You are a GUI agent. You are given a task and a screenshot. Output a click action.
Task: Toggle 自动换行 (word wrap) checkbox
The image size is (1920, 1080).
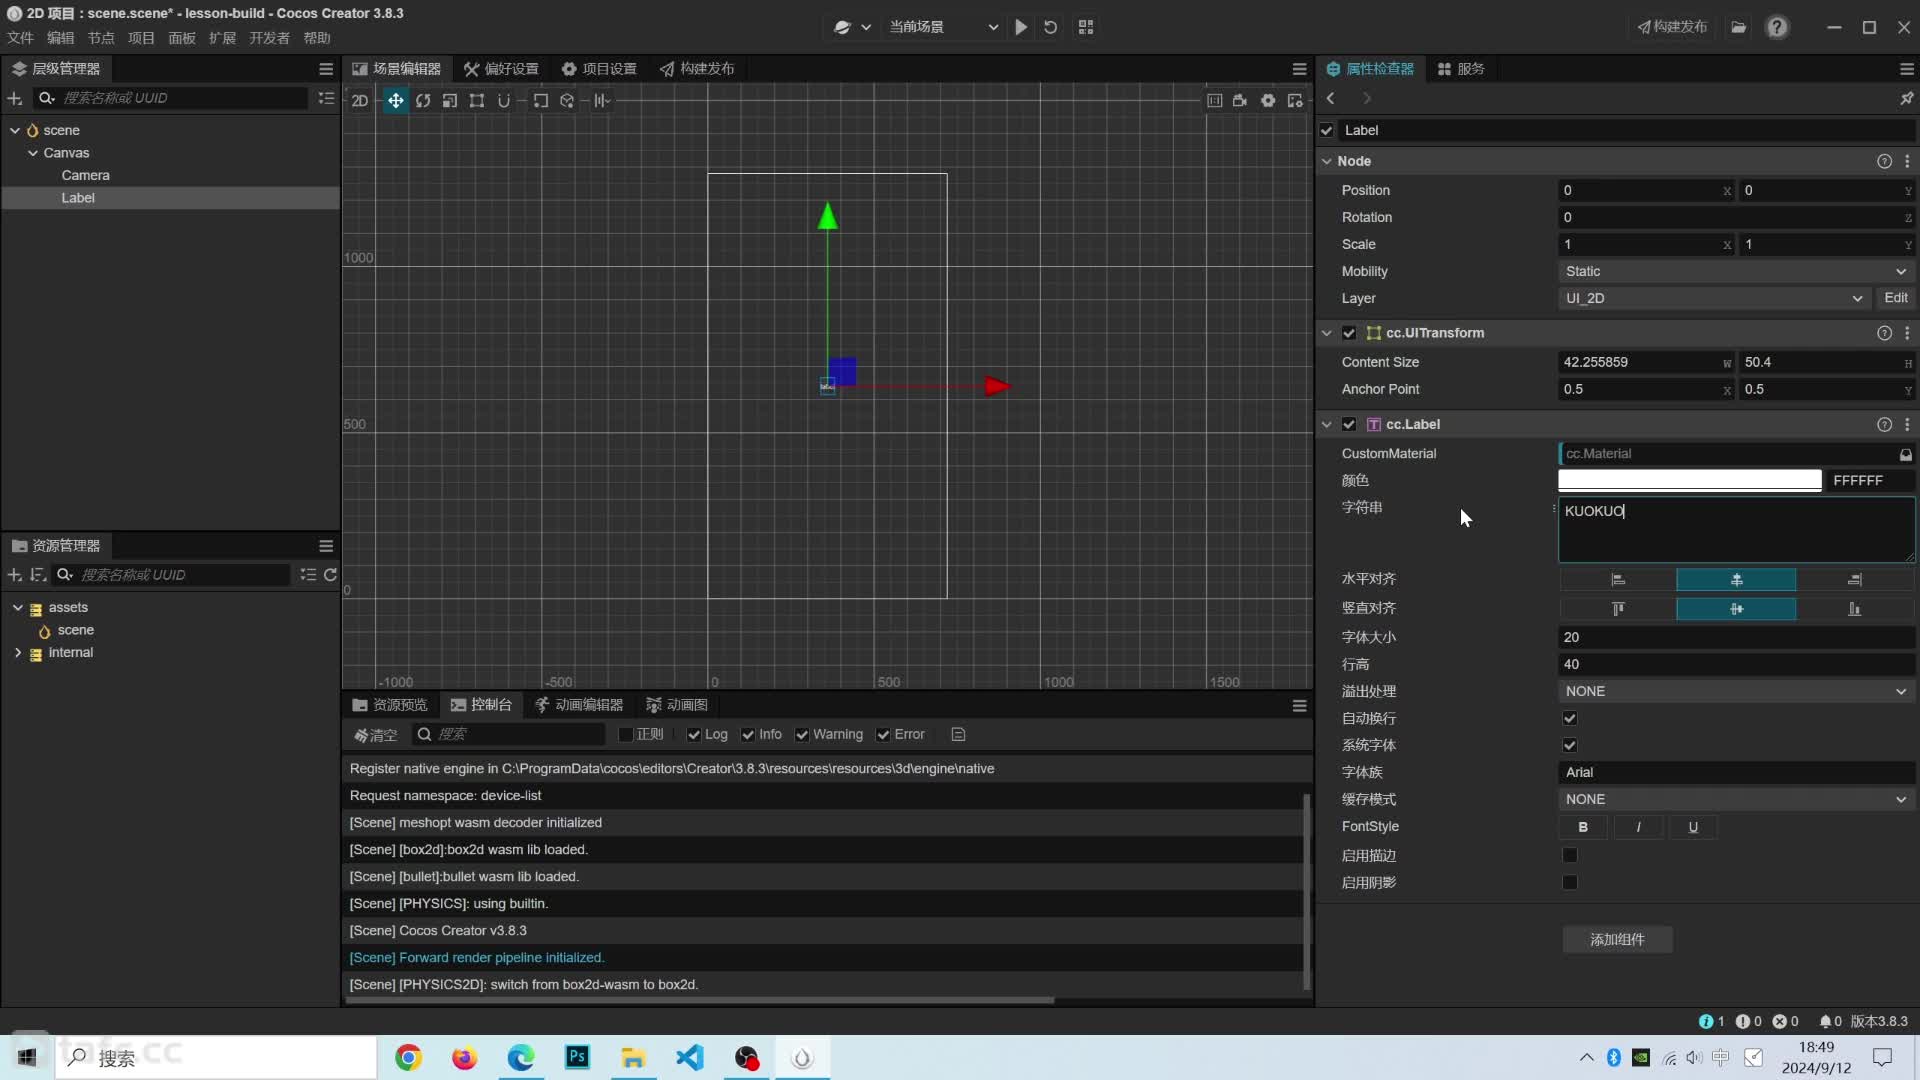coord(1572,719)
